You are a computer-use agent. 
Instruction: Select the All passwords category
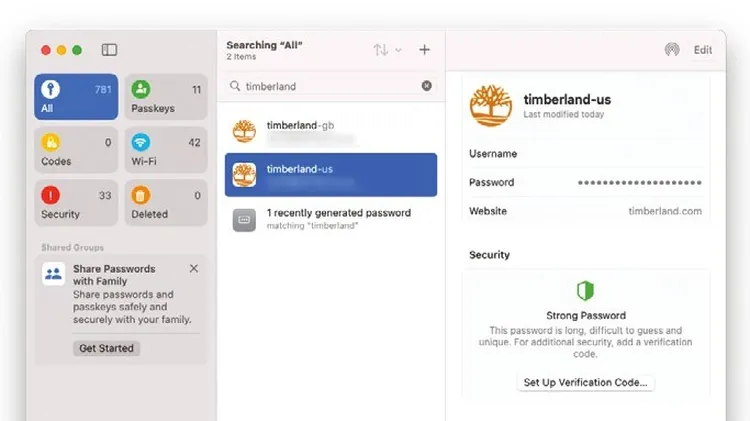(76, 97)
